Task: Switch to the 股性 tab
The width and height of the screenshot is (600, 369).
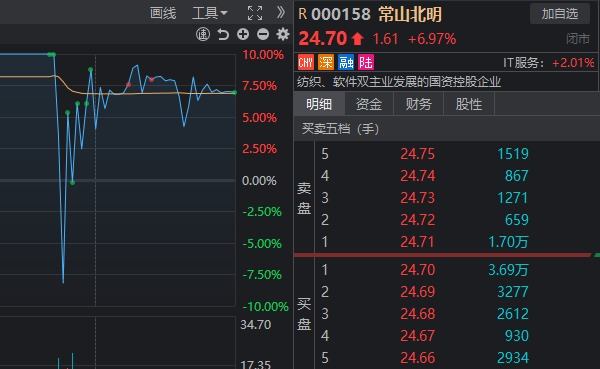Action: pyautogui.click(x=469, y=104)
